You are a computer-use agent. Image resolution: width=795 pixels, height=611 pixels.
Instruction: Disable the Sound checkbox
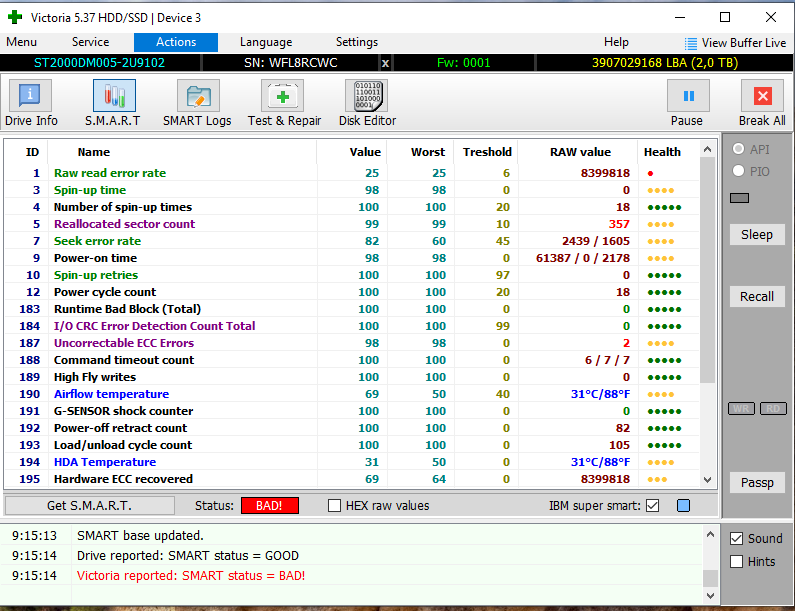point(737,539)
